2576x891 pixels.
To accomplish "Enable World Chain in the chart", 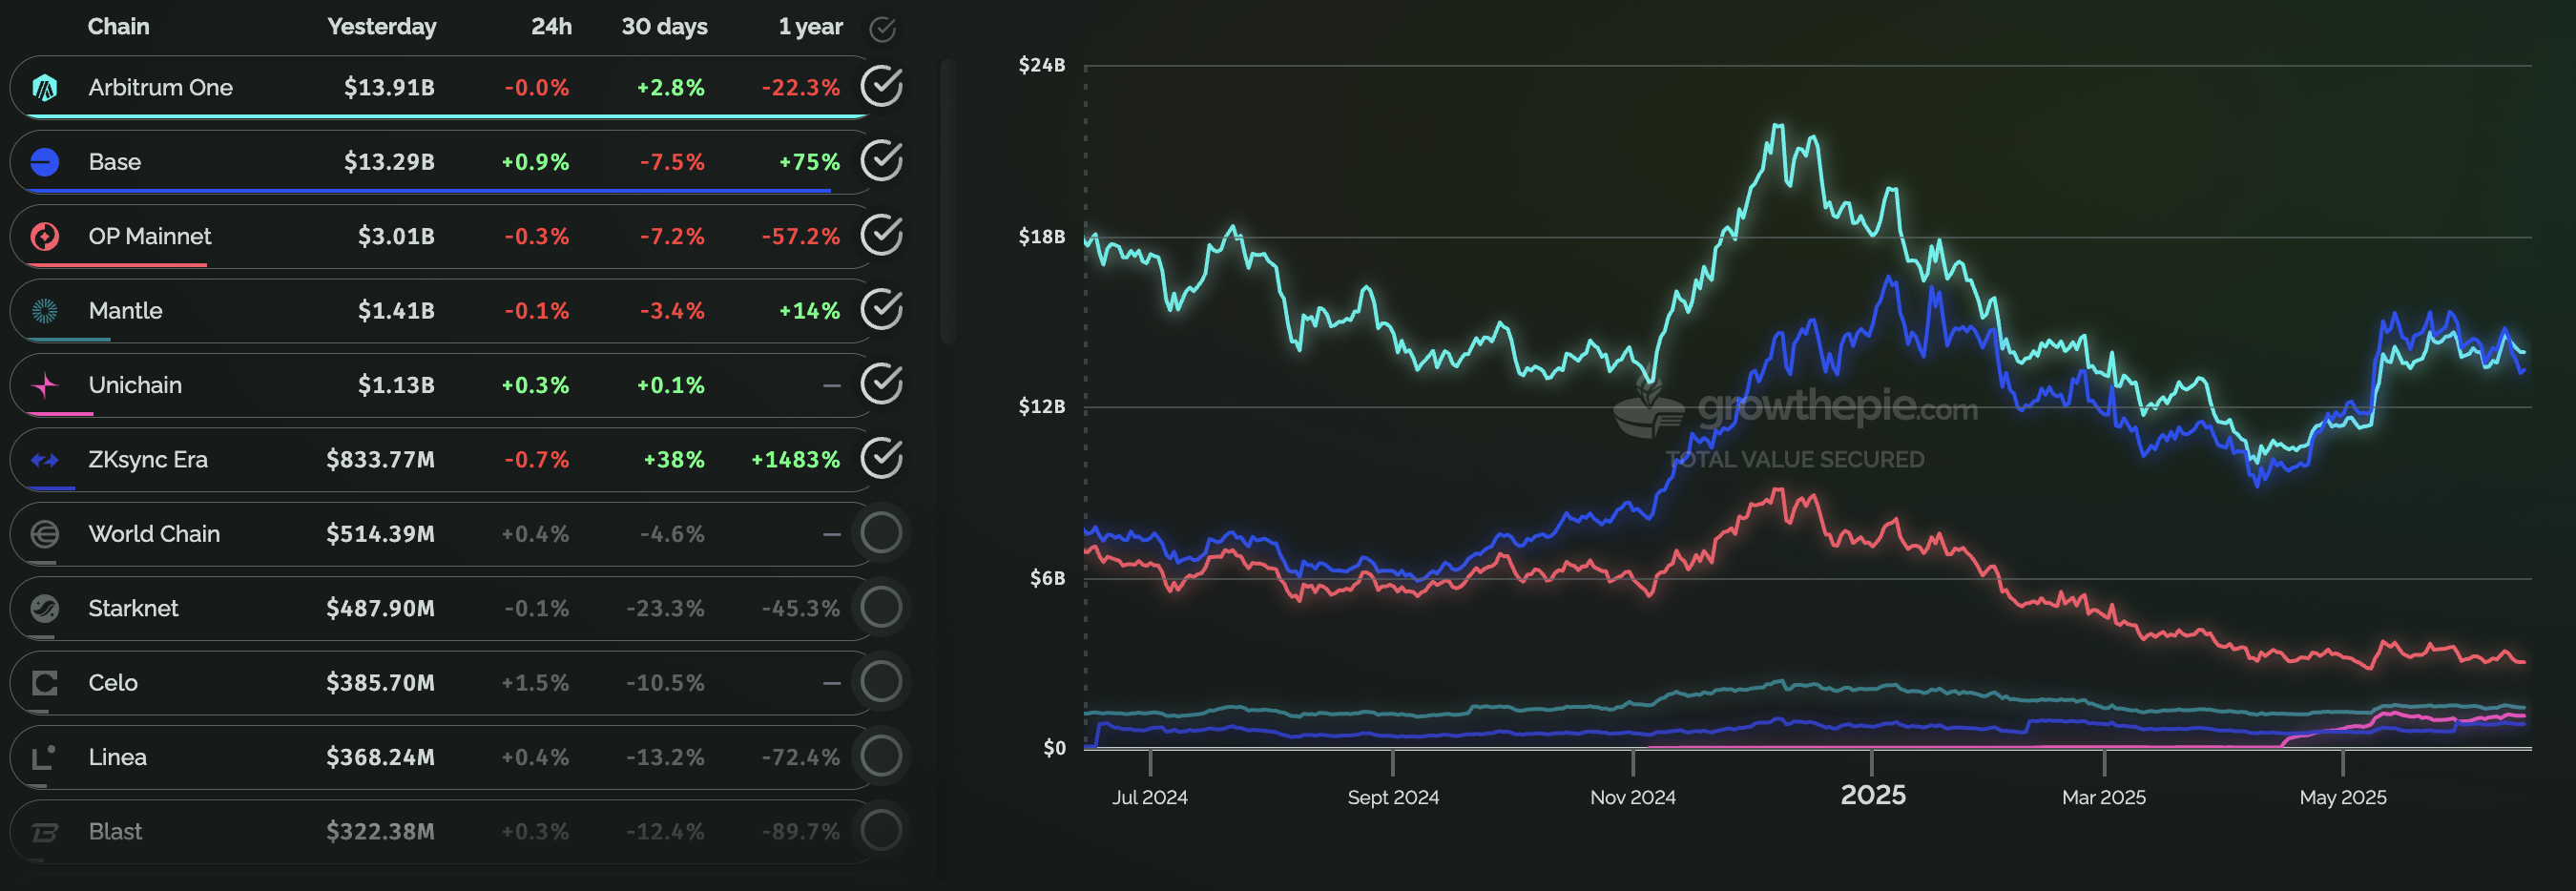I will coord(881,533).
